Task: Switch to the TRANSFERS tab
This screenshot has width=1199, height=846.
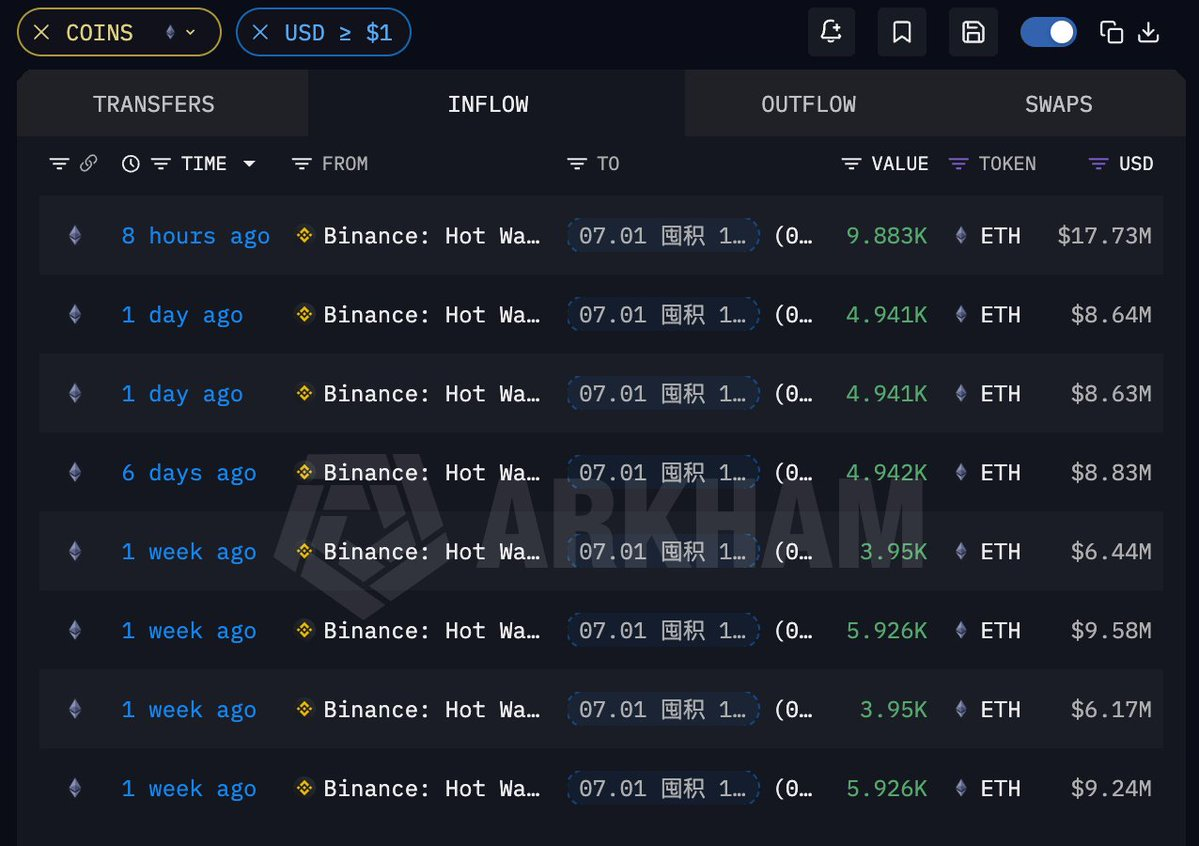Action: pyautogui.click(x=154, y=104)
